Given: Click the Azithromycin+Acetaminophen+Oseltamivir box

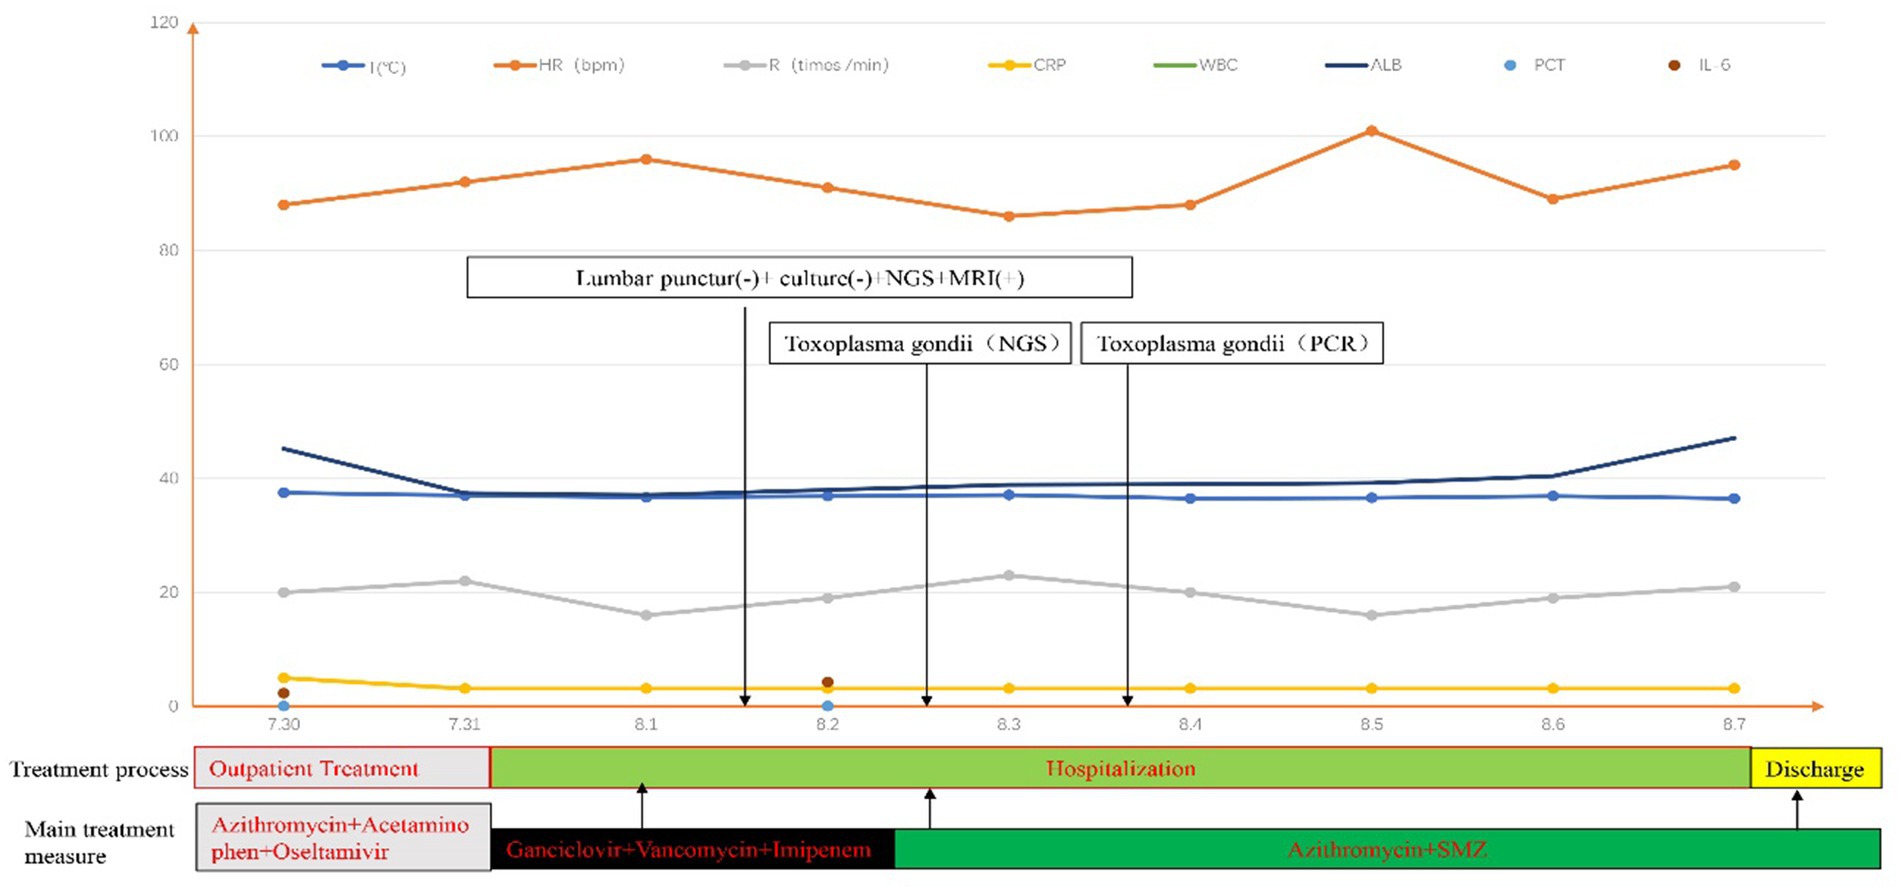Looking at the screenshot, I should (343, 837).
